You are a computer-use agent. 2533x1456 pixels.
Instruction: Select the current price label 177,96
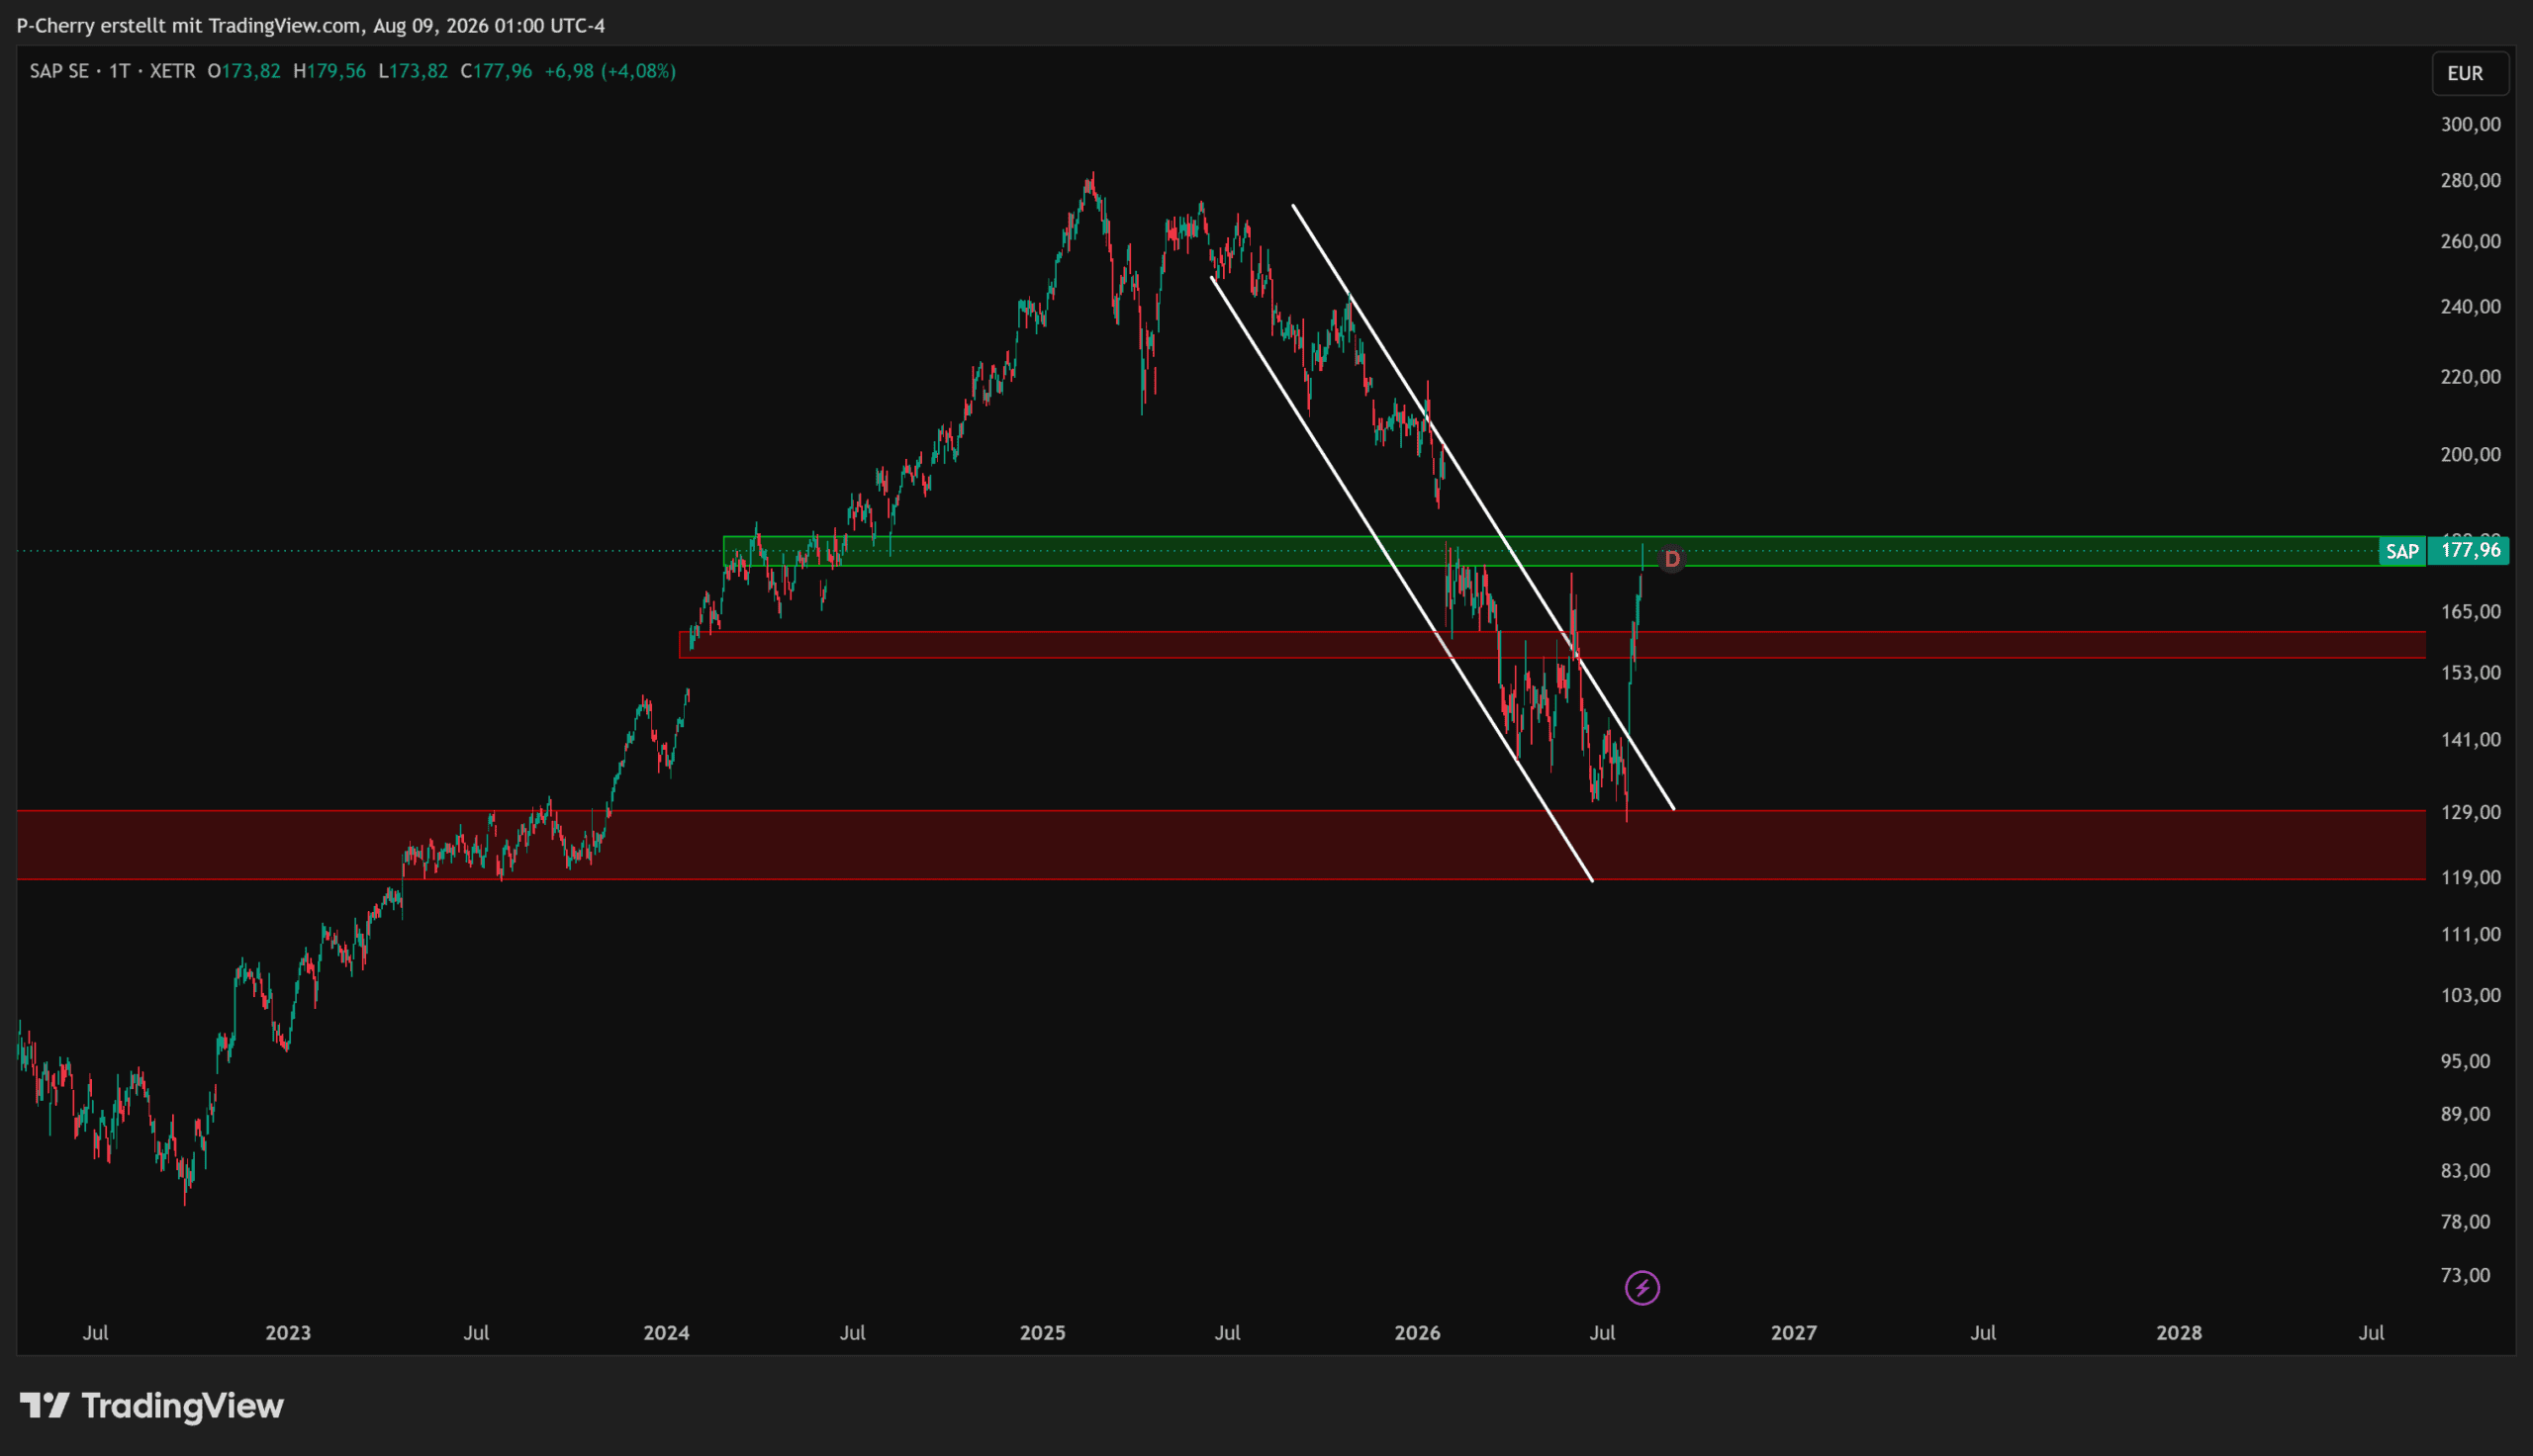coord(2469,550)
